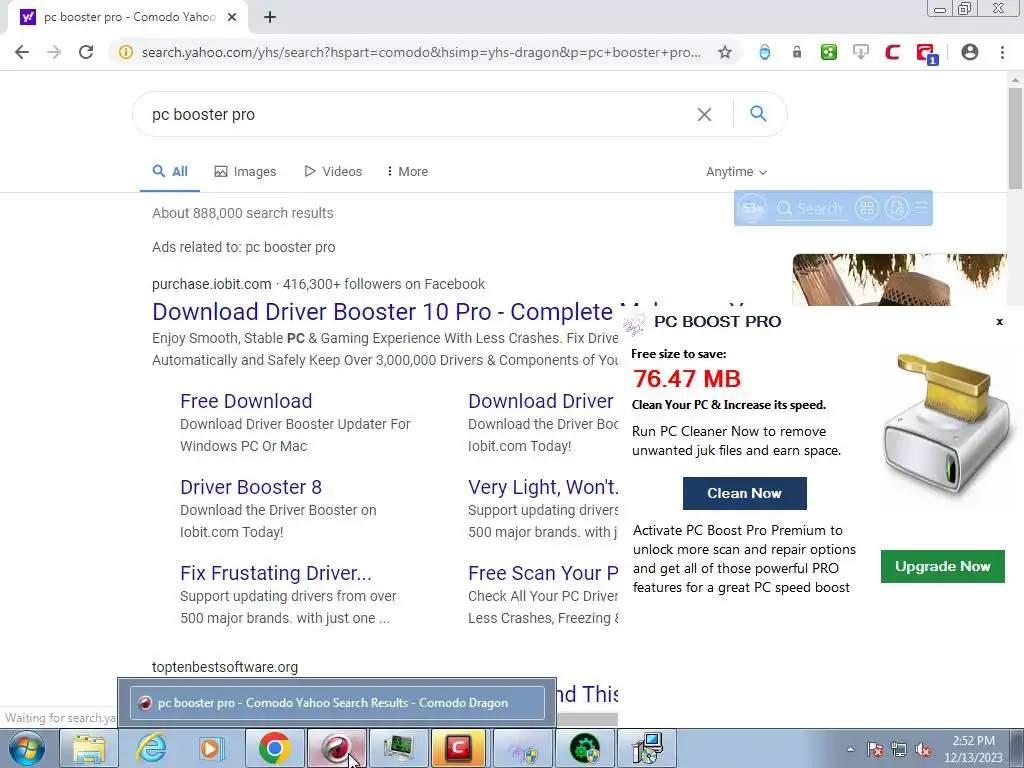Click the grid icon in floating toolbar
1024x768 pixels.
tap(867, 208)
